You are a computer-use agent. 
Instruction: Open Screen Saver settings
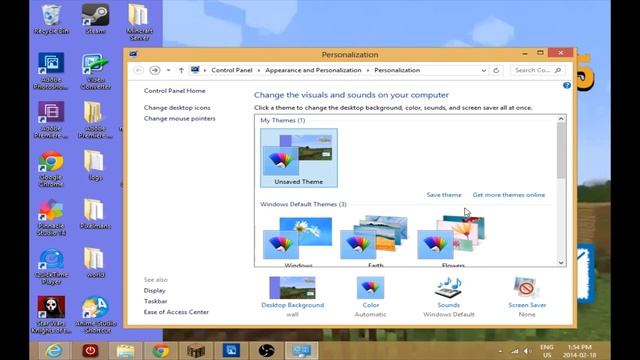point(527,297)
